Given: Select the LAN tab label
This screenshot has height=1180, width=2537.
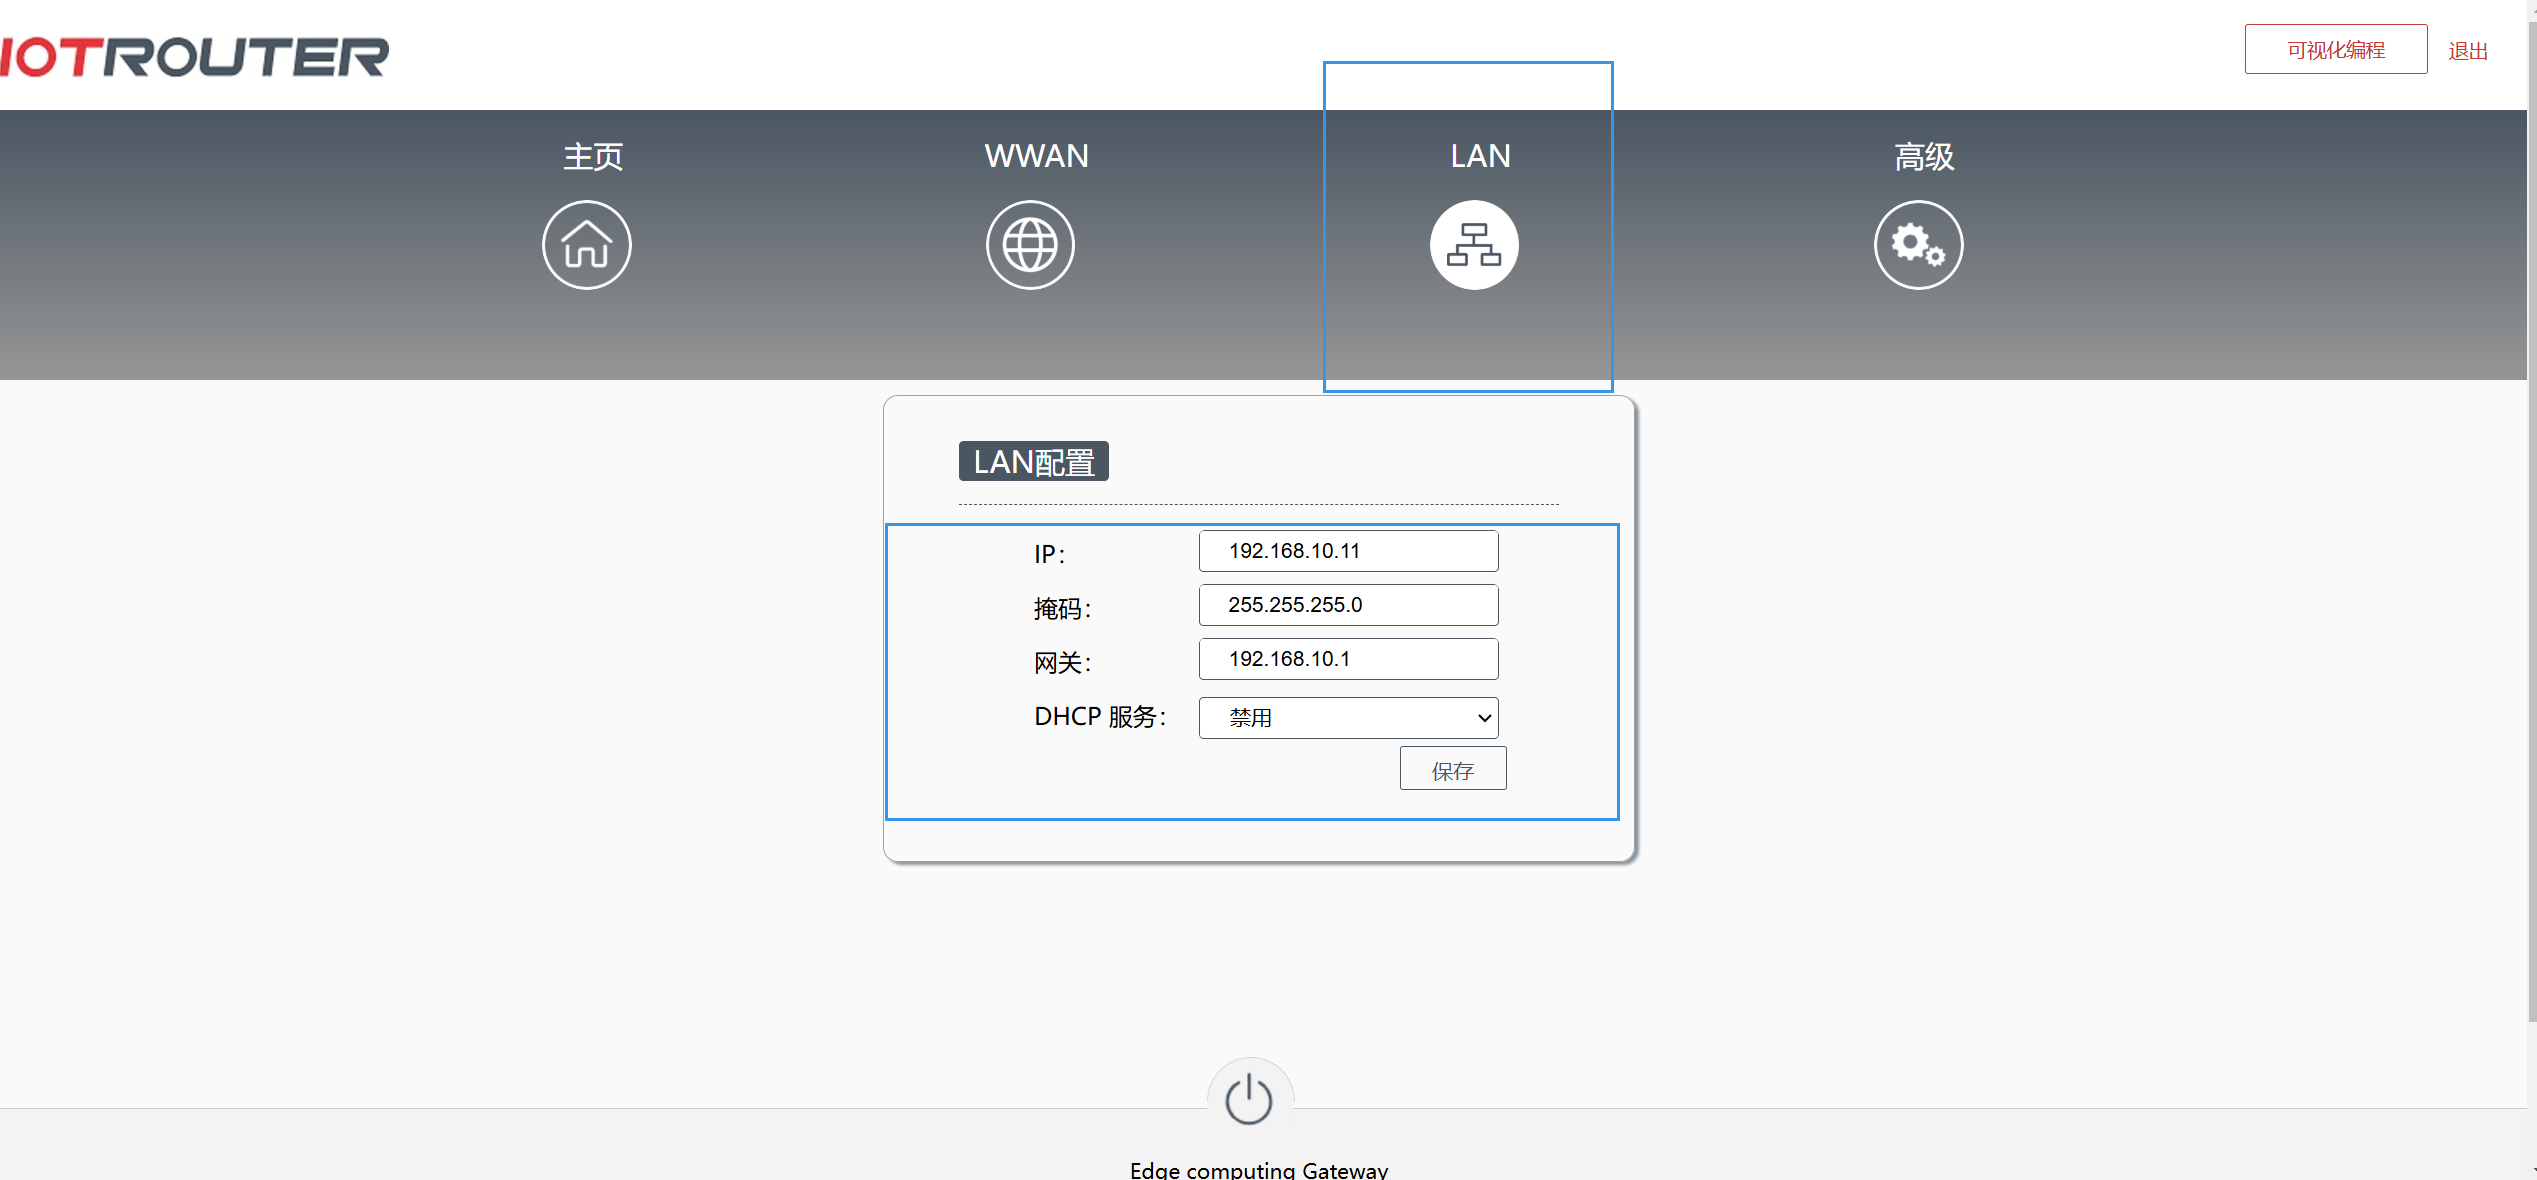Looking at the screenshot, I should (x=1480, y=156).
